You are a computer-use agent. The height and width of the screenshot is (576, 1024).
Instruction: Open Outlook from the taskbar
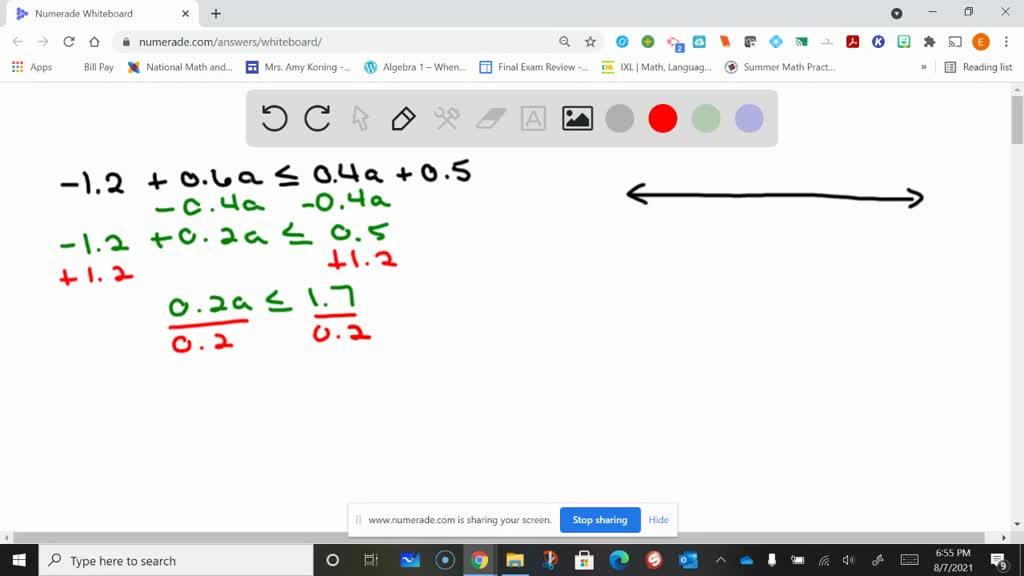coord(688,560)
